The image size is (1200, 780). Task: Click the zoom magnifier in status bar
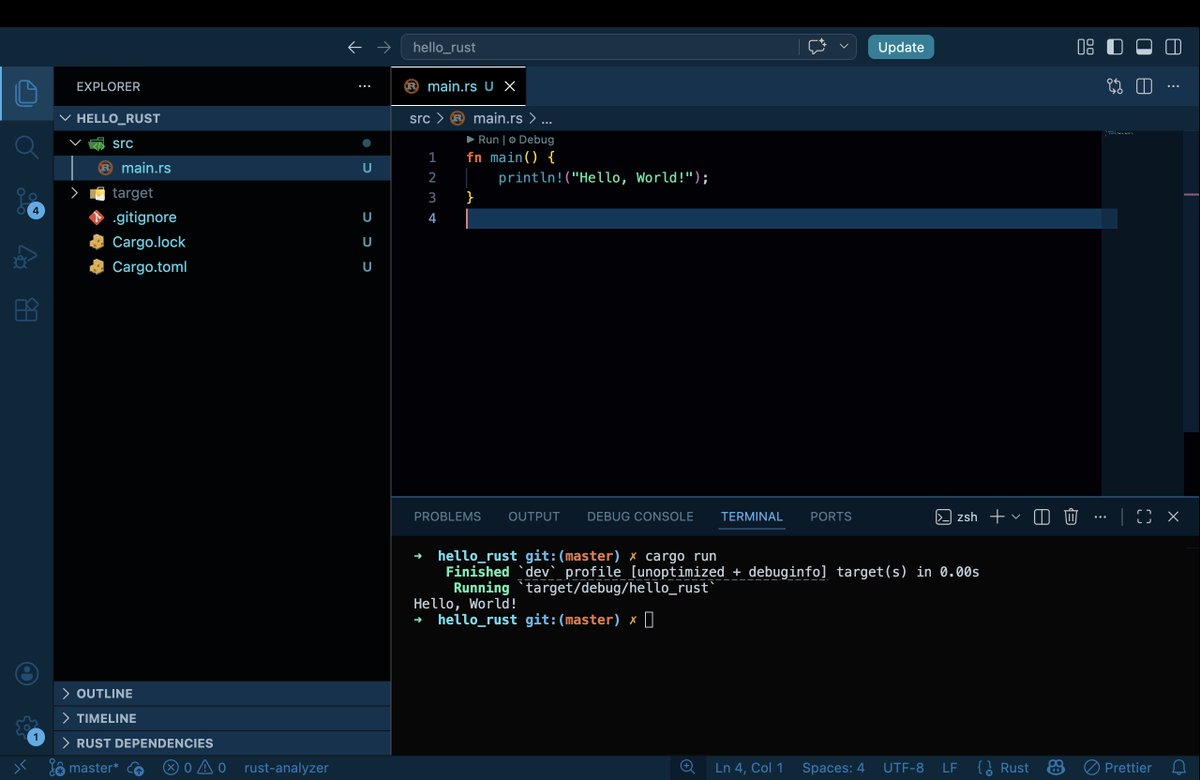688,767
